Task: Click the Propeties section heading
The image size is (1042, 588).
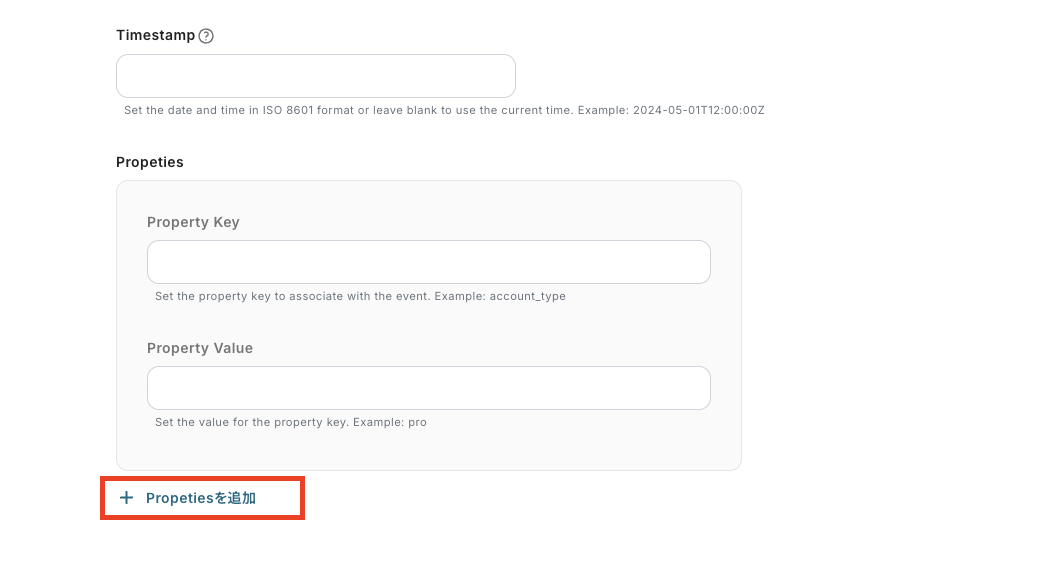Action: [x=150, y=162]
